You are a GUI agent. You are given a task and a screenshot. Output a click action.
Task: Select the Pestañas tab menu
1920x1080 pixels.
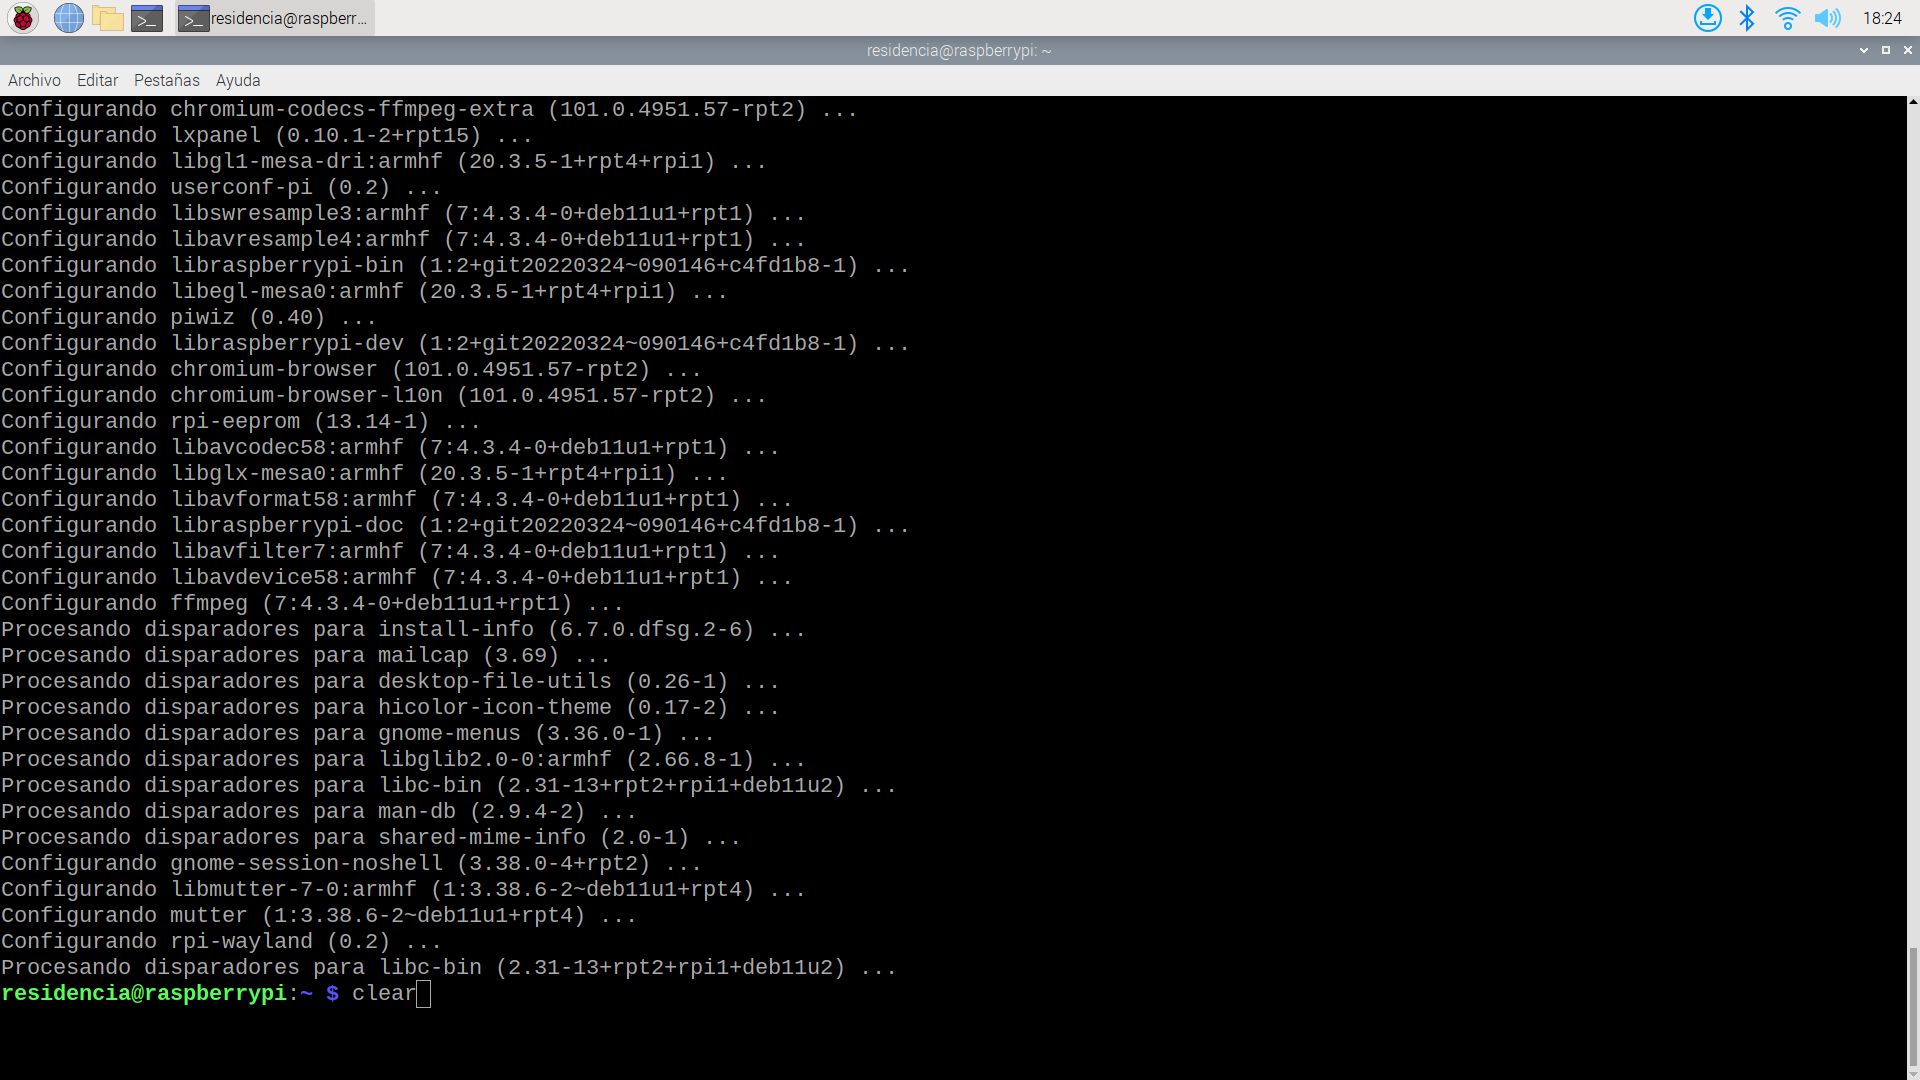[166, 80]
